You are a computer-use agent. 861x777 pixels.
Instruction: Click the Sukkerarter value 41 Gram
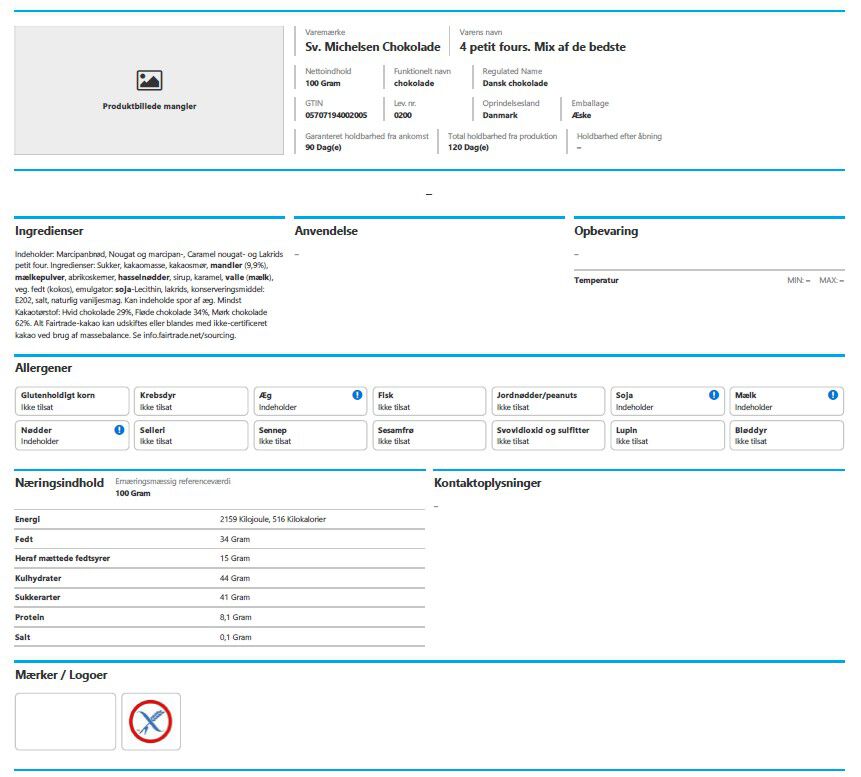[234, 597]
